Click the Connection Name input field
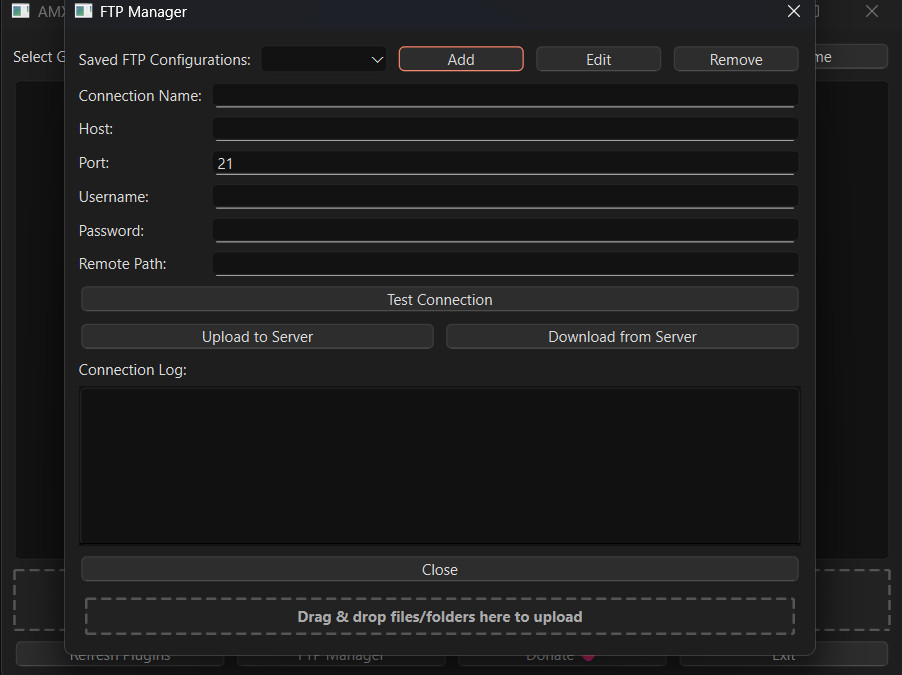This screenshot has width=902, height=675. 505,95
